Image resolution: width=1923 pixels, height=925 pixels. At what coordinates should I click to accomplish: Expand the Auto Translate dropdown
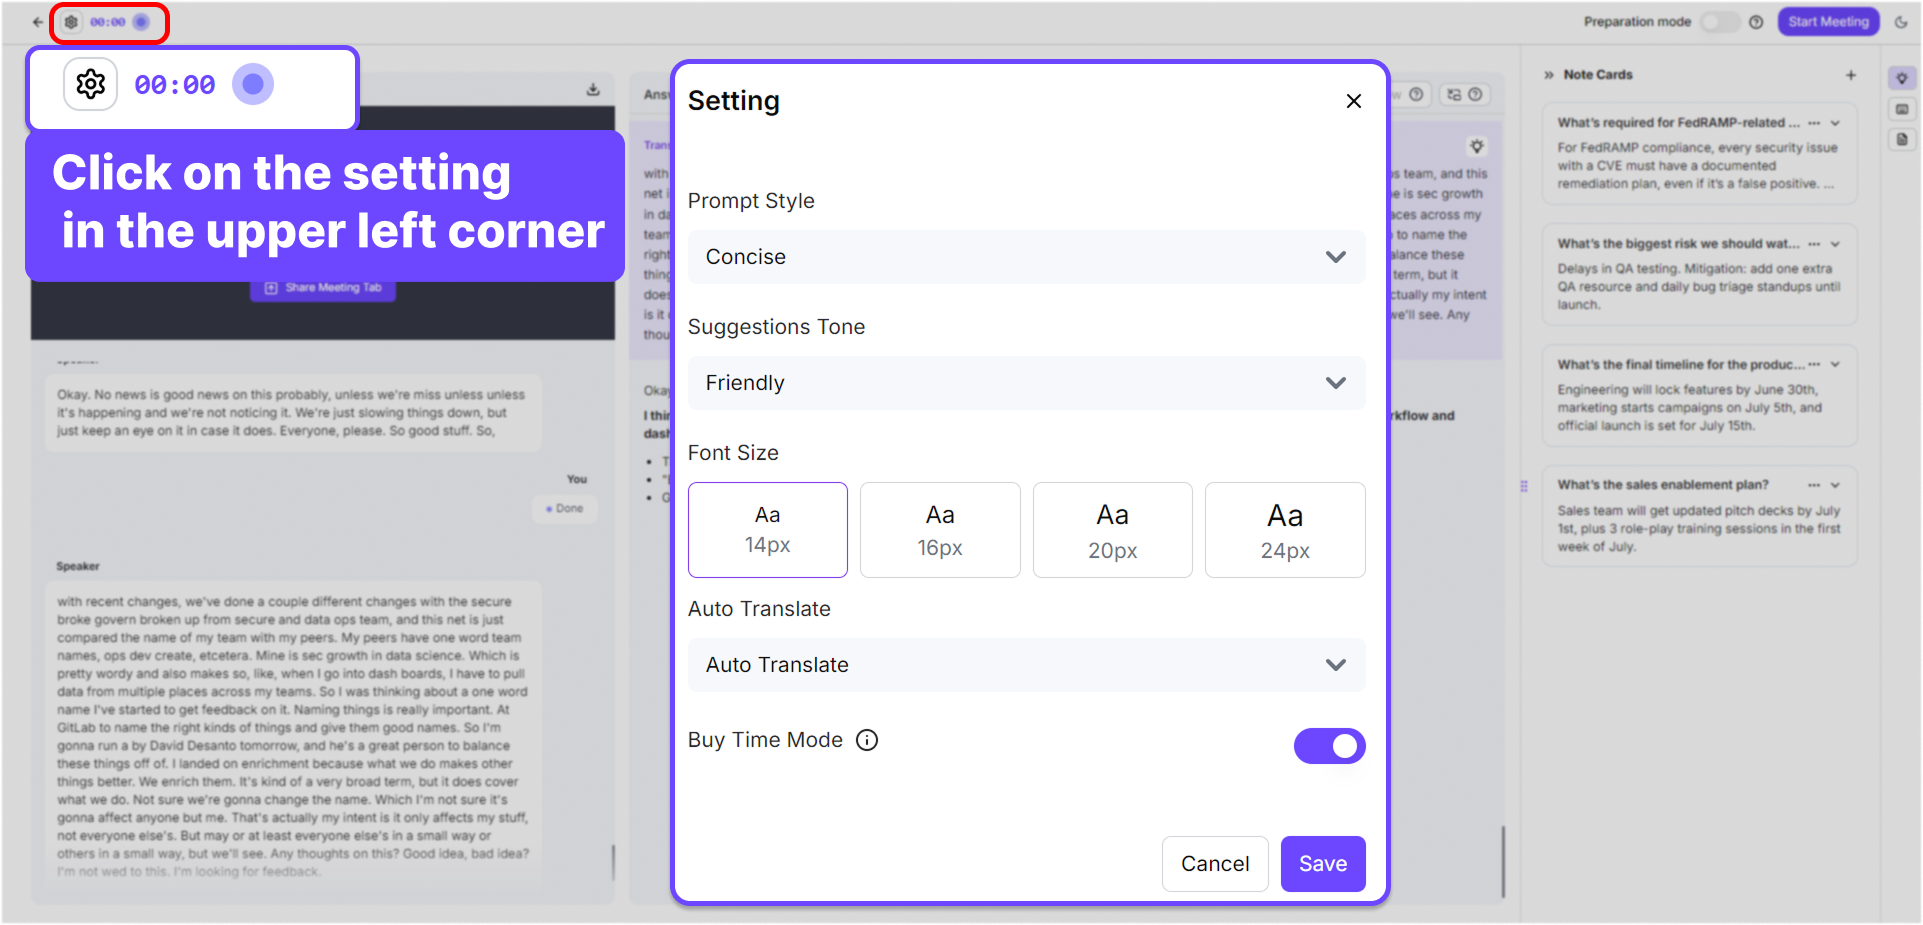(1026, 665)
